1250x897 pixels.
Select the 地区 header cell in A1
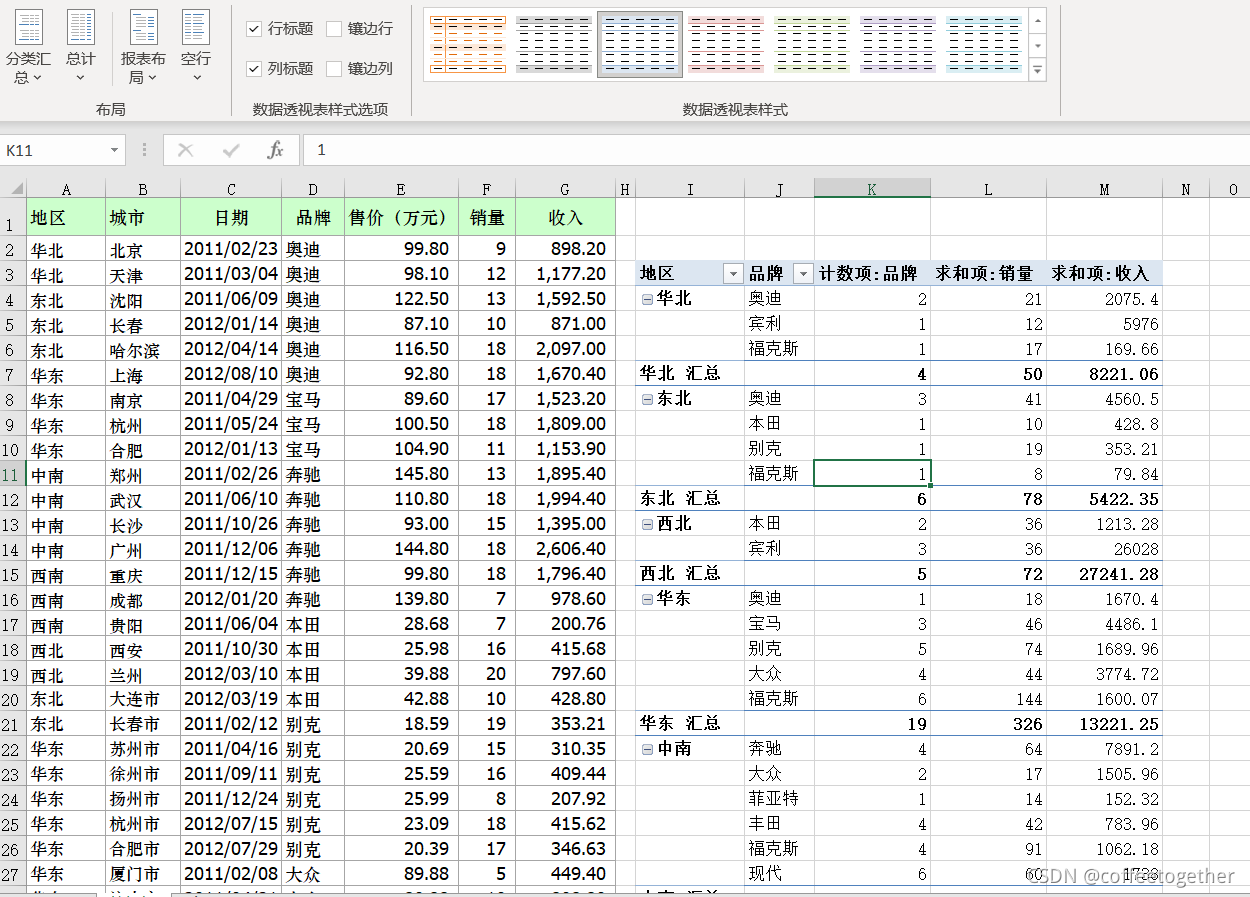click(66, 217)
